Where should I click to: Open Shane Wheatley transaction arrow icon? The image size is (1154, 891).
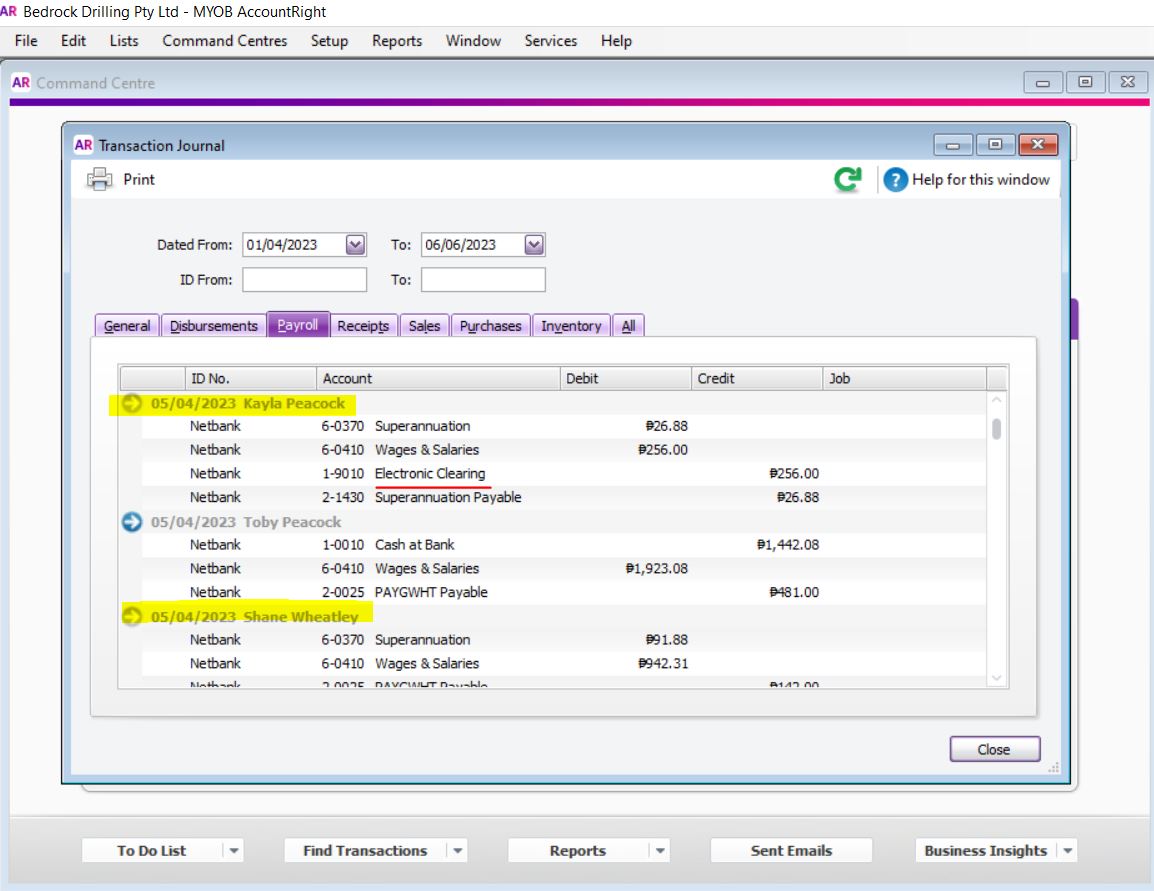(132, 616)
